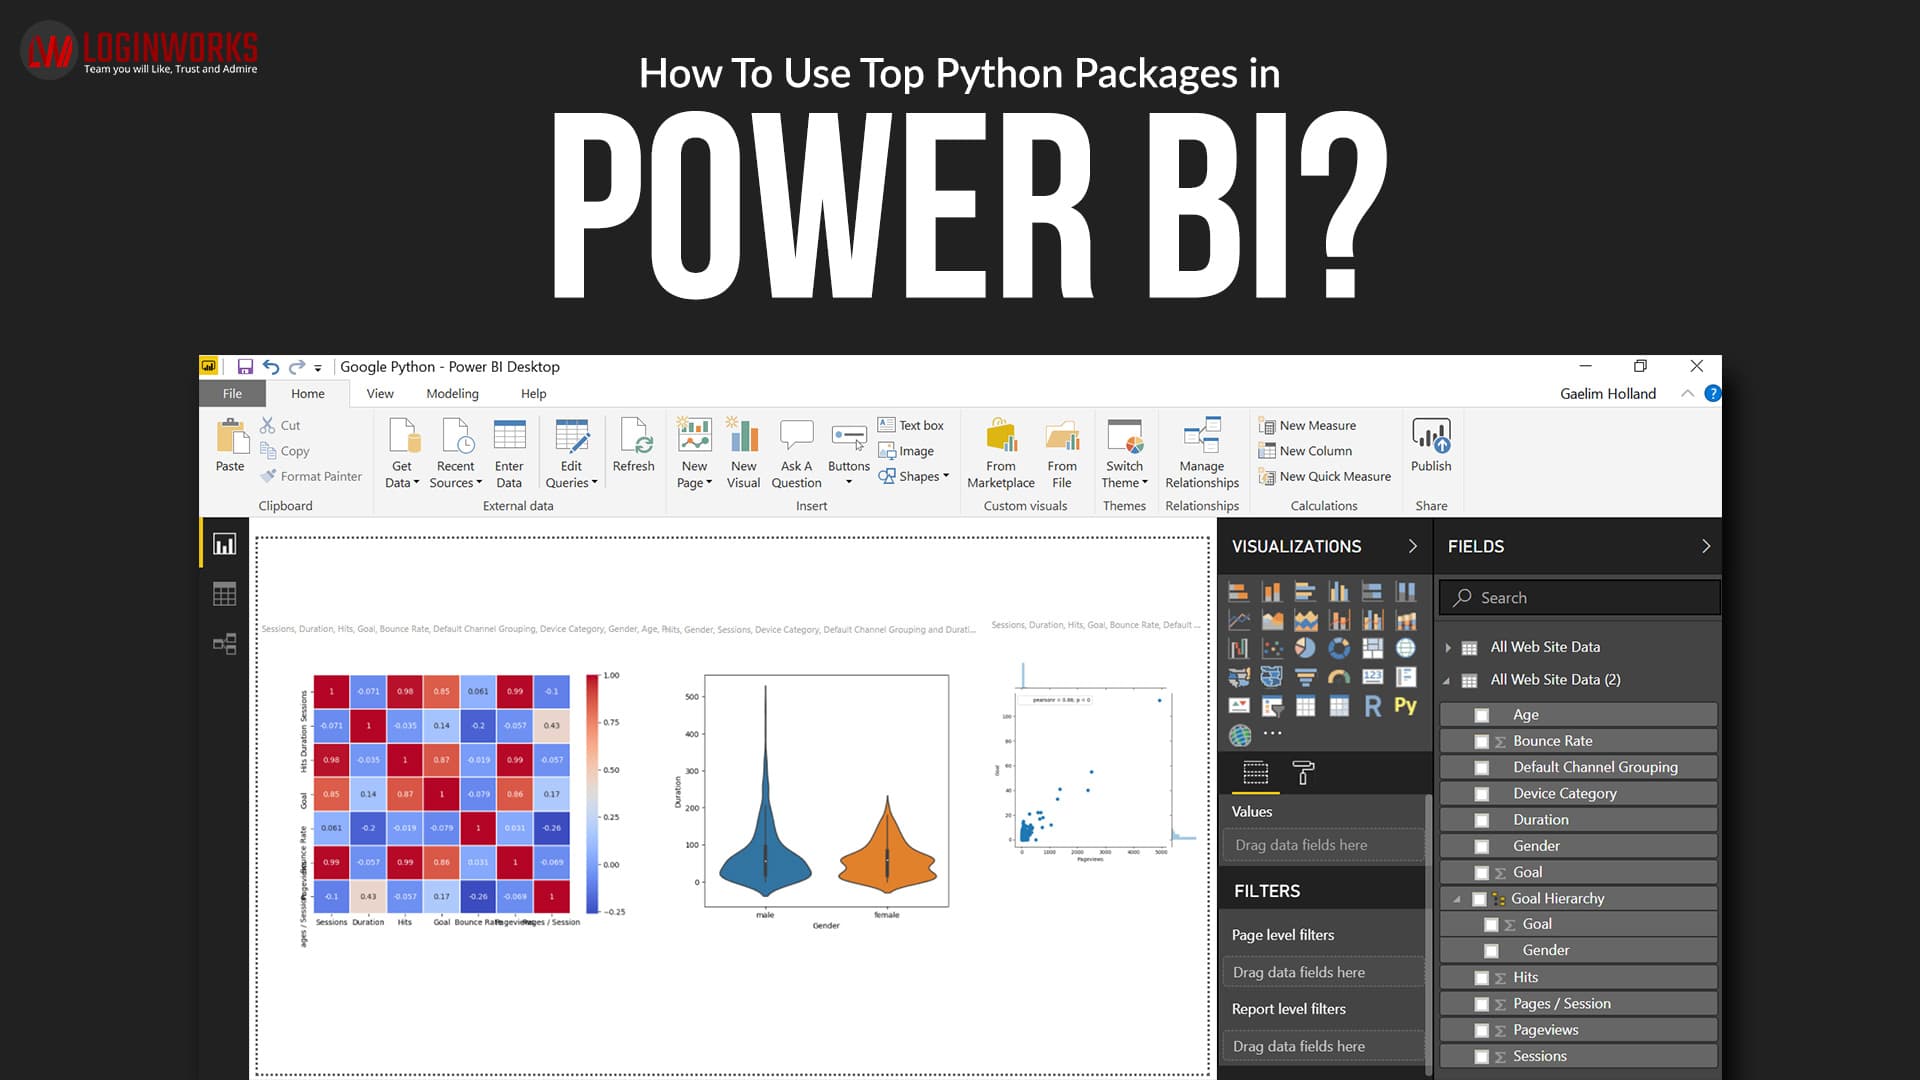This screenshot has width=1920, height=1080.
Task: Click Refresh to reload data
Action: [x=634, y=450]
